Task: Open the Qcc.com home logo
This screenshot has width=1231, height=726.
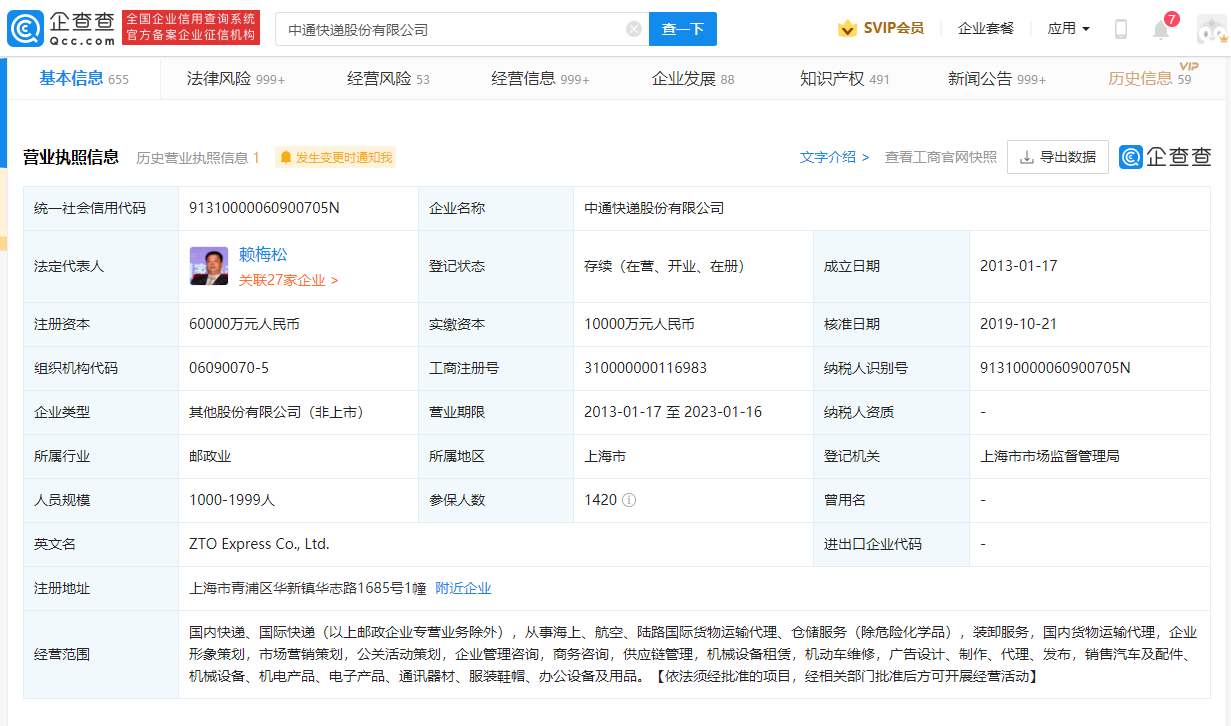Action: tap(62, 29)
